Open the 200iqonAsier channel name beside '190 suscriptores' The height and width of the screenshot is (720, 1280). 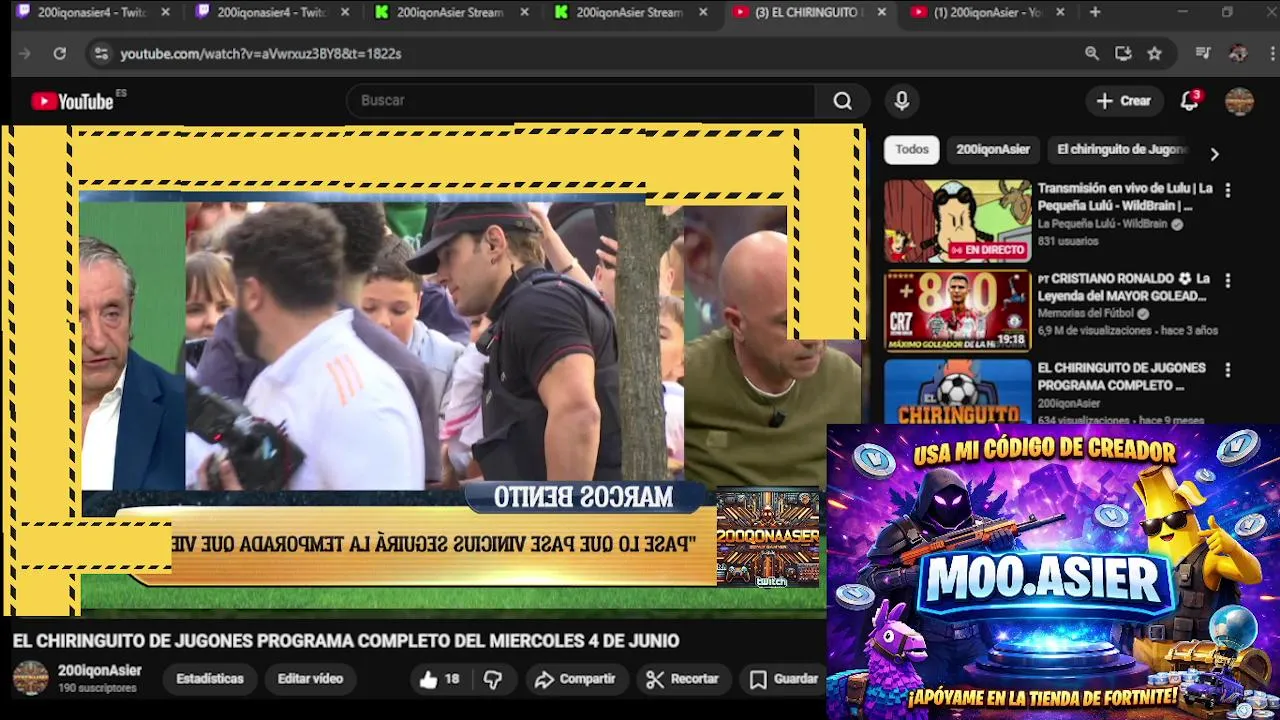pyautogui.click(x=99, y=671)
